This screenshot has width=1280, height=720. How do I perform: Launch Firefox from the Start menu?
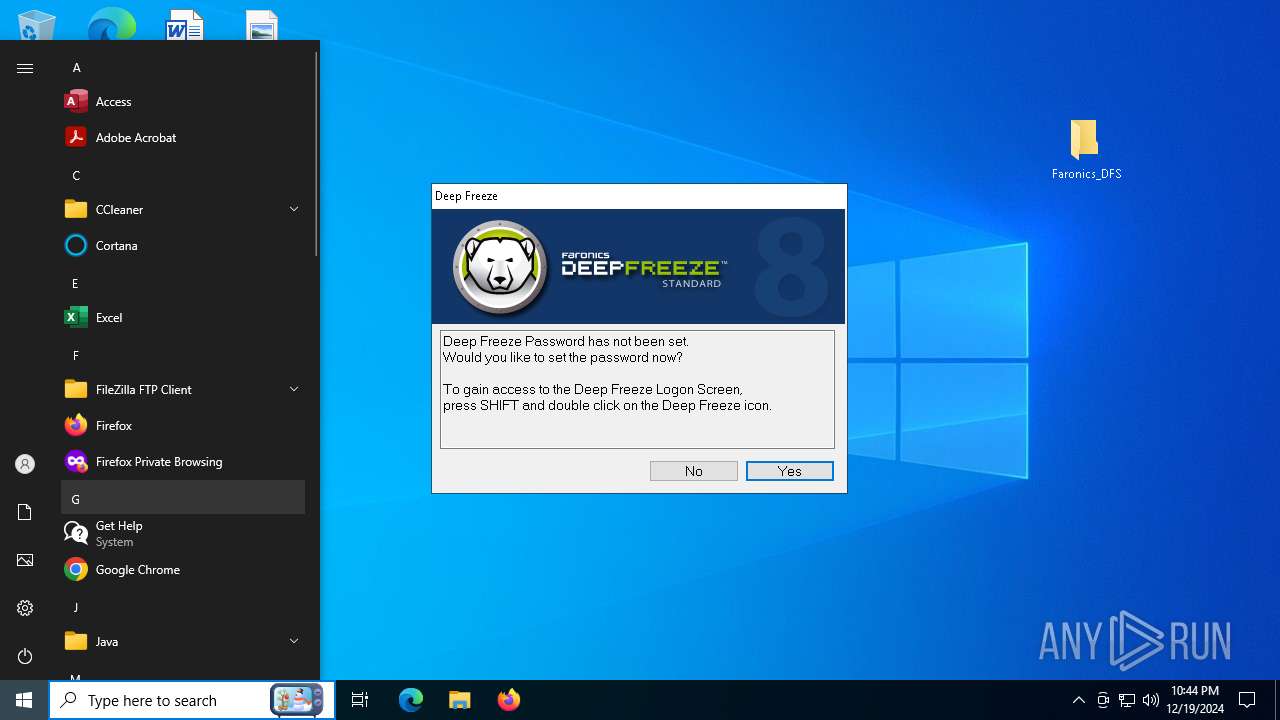click(183, 426)
